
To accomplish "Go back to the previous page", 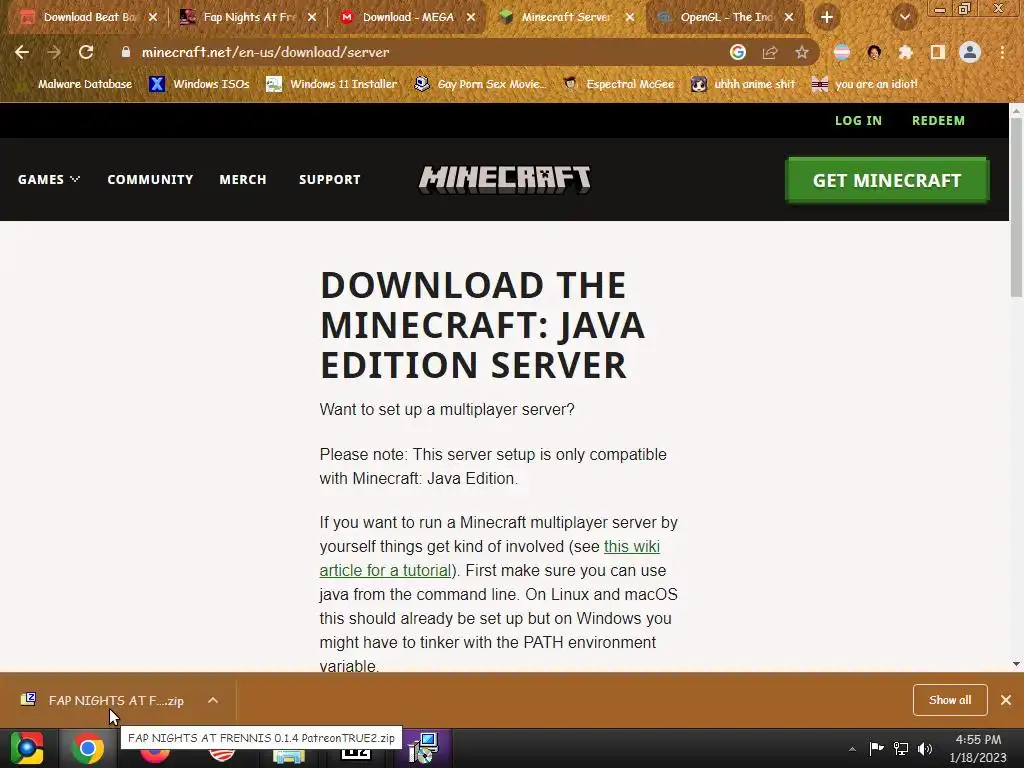I will [x=22, y=52].
